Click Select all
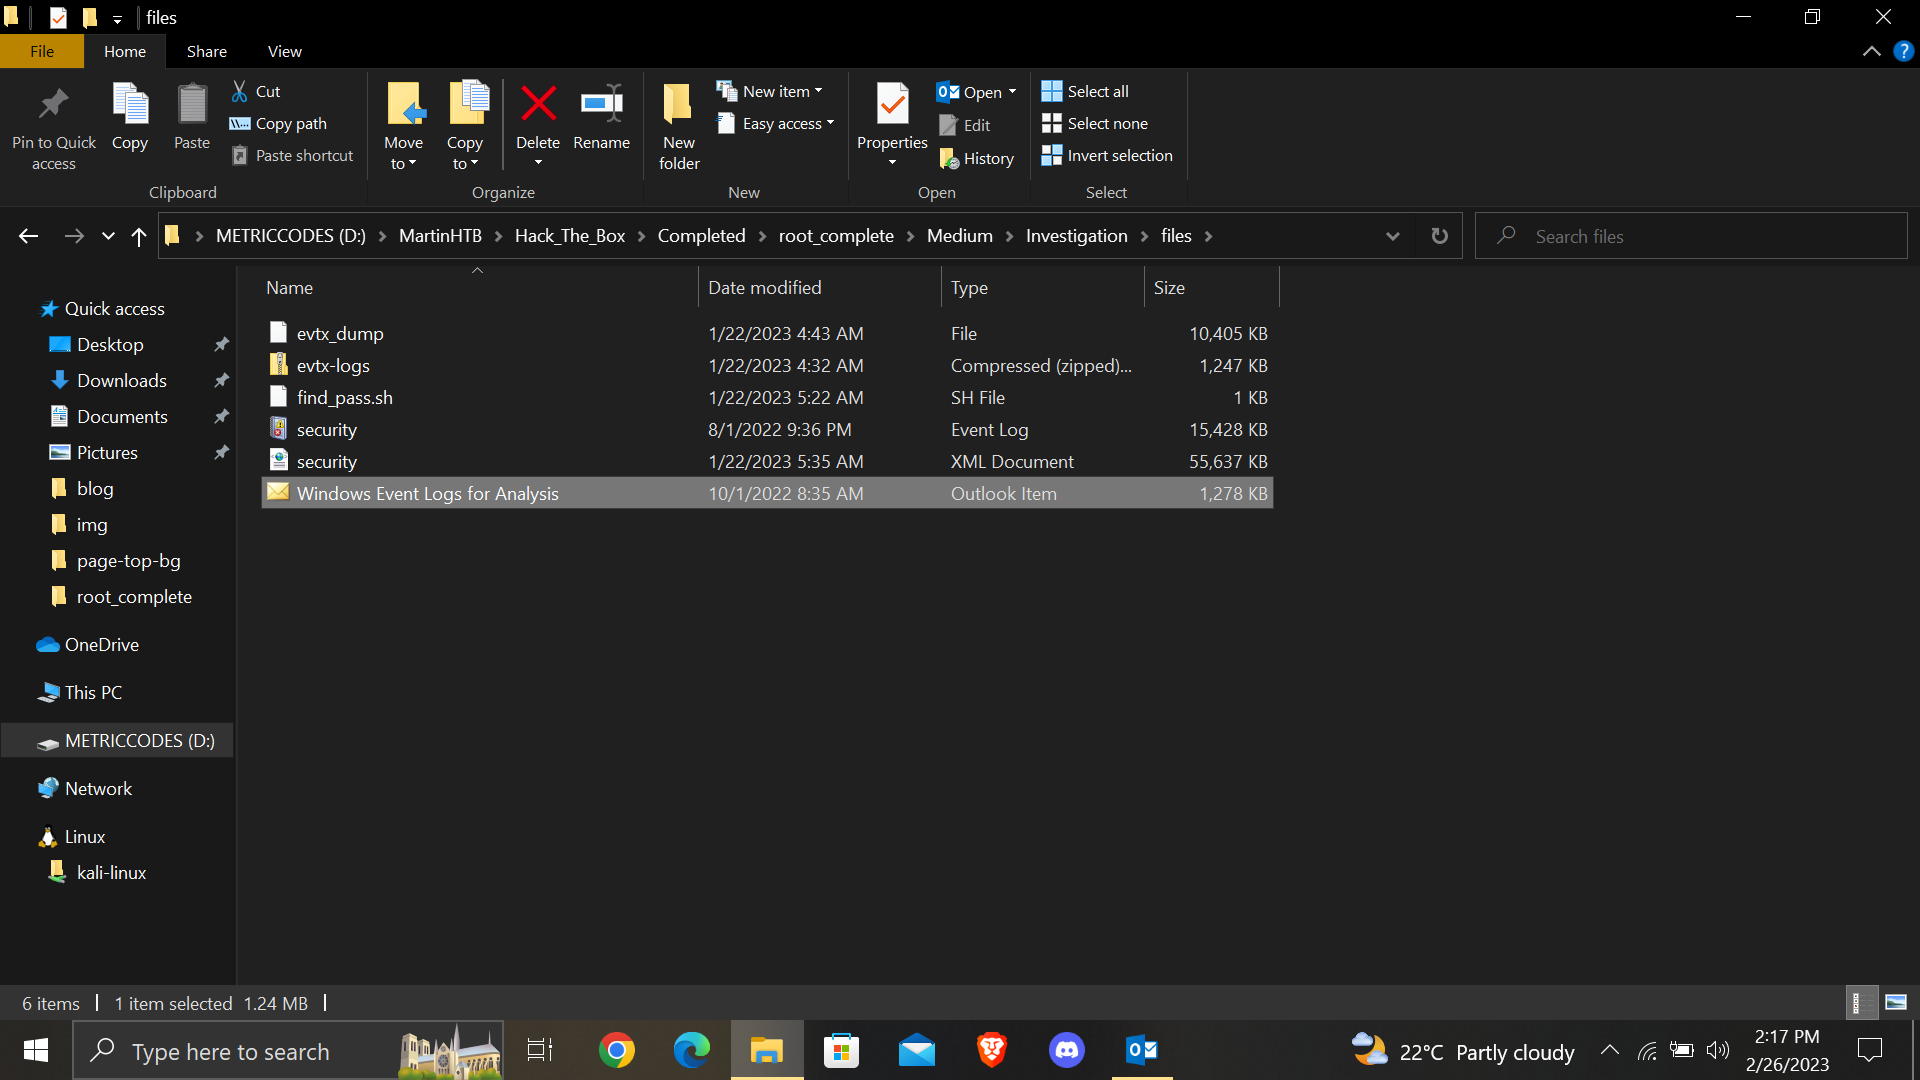 pyautogui.click(x=1085, y=90)
